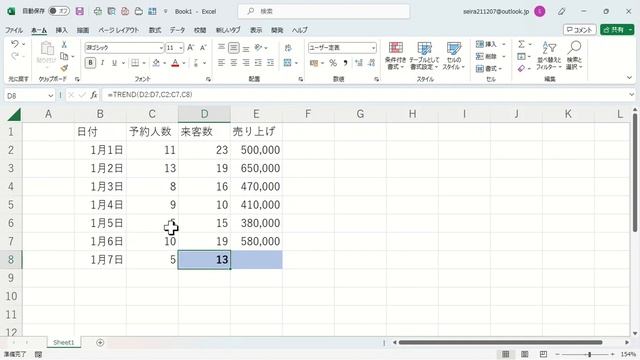Click the AutoSum sigma icon
The height and width of the screenshot is (360, 640).
tap(521, 44)
